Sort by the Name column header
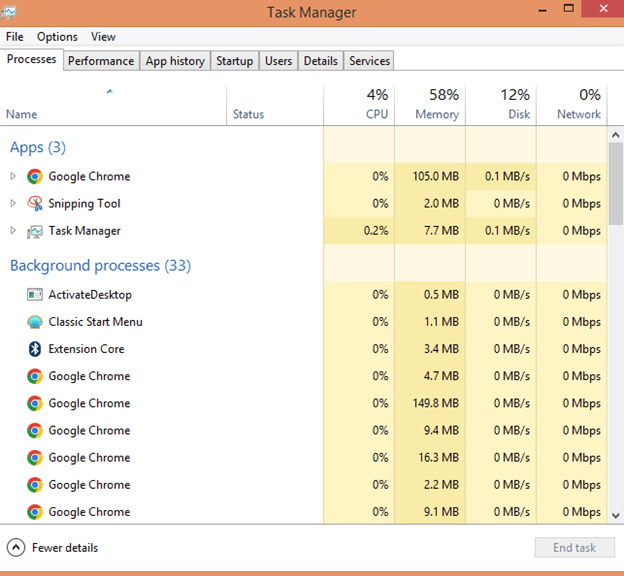 (x=113, y=105)
